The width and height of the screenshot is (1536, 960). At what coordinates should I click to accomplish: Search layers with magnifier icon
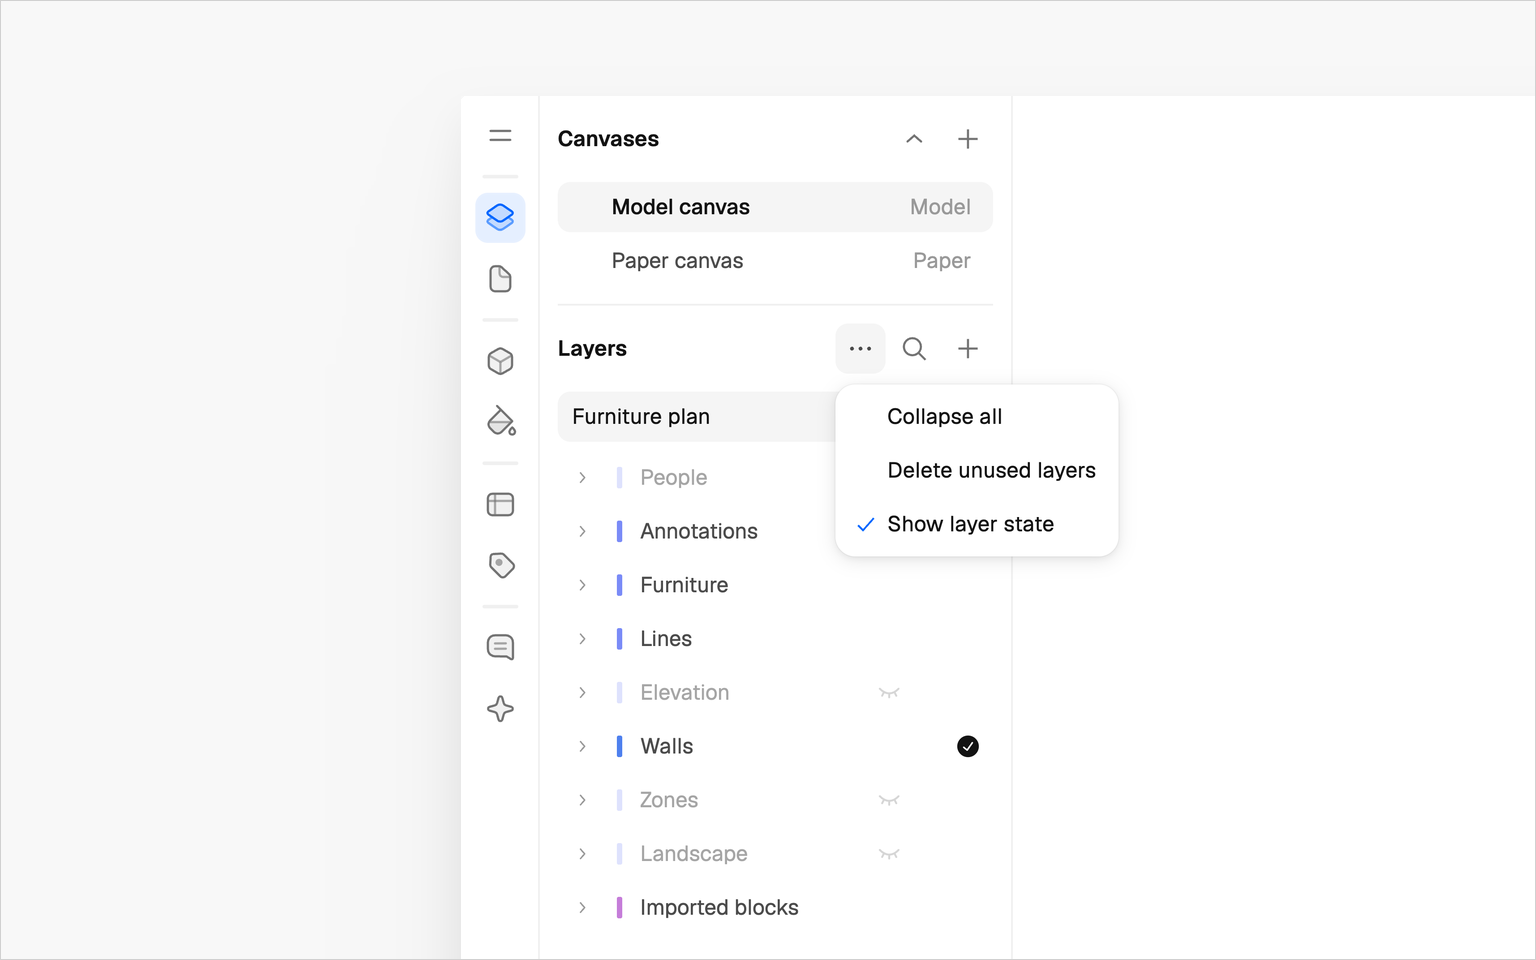click(914, 349)
